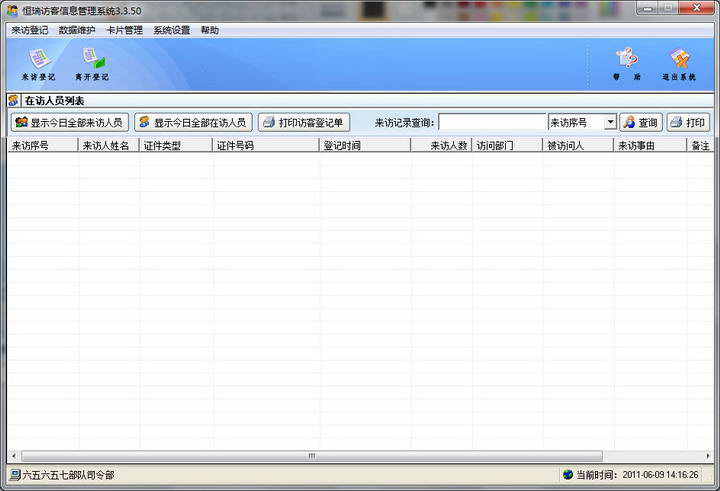Viewport: 720px width, 491px height.
Task: Click the 打印 print button
Action: (688, 123)
